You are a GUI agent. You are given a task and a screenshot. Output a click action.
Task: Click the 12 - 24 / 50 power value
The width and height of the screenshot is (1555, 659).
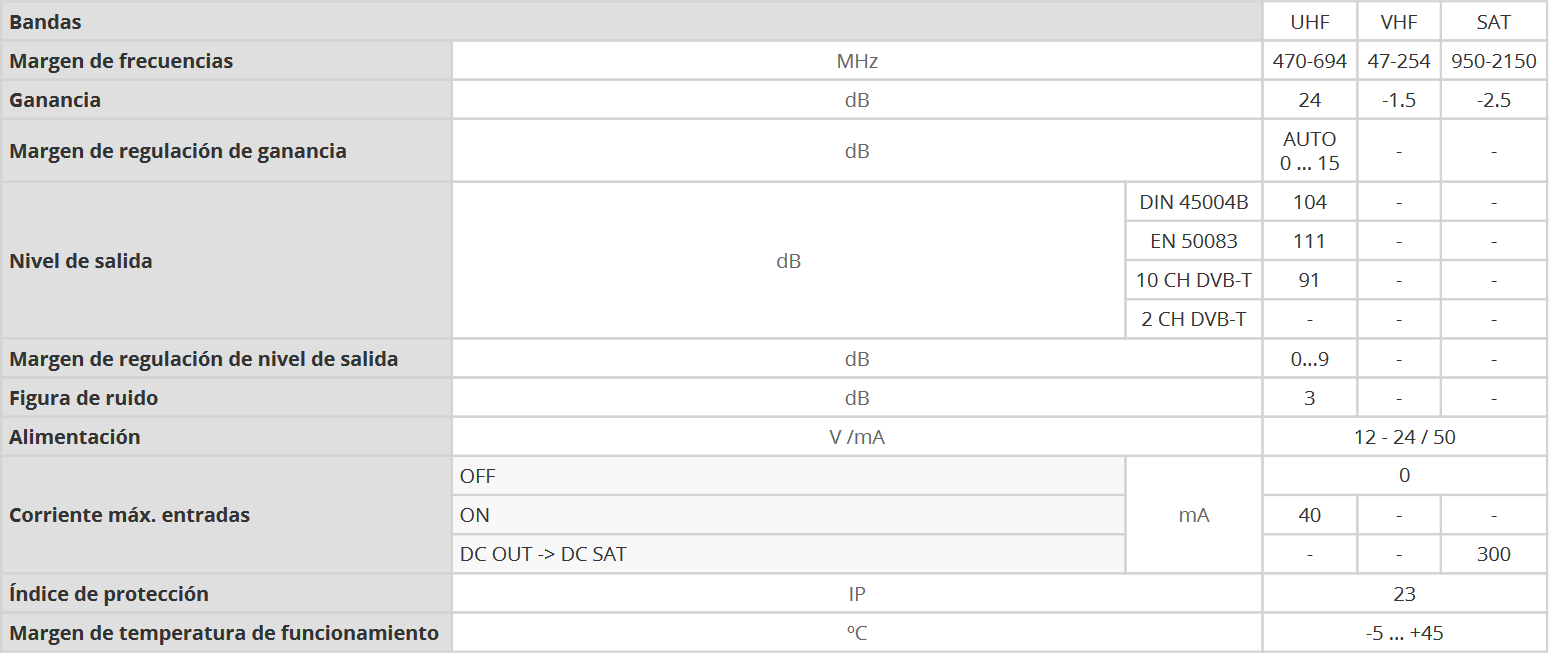click(1404, 437)
